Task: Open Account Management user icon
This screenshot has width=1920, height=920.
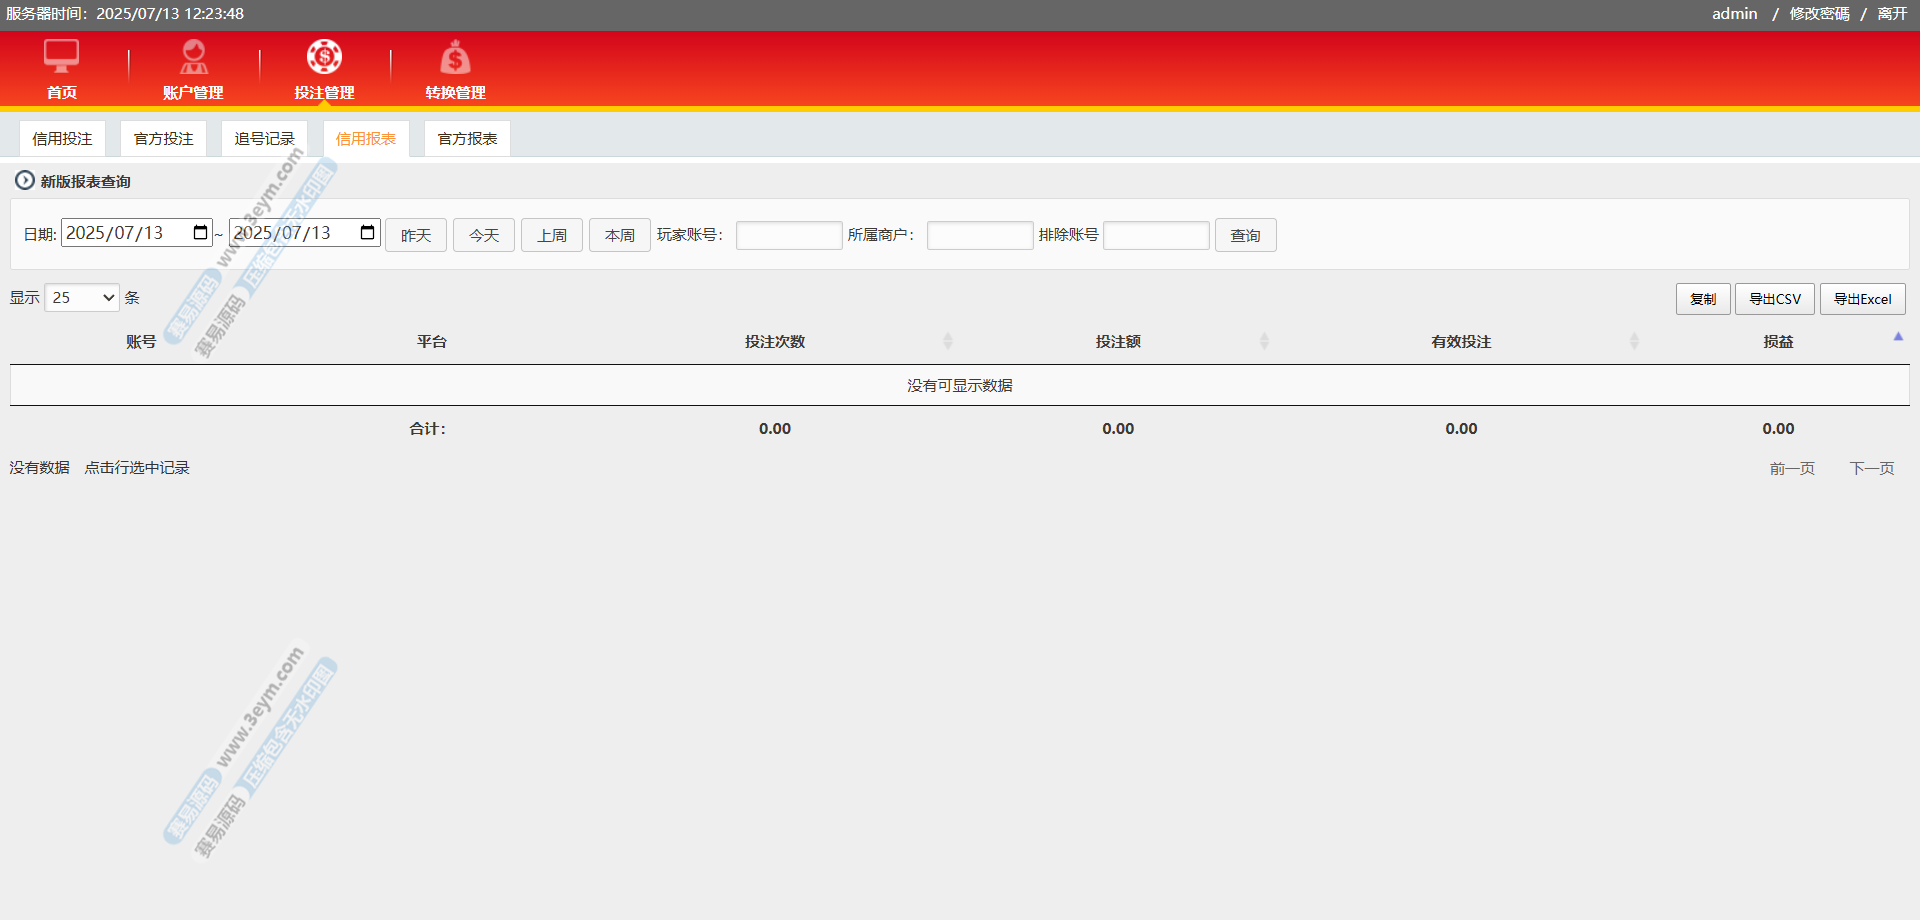Action: click(x=193, y=57)
